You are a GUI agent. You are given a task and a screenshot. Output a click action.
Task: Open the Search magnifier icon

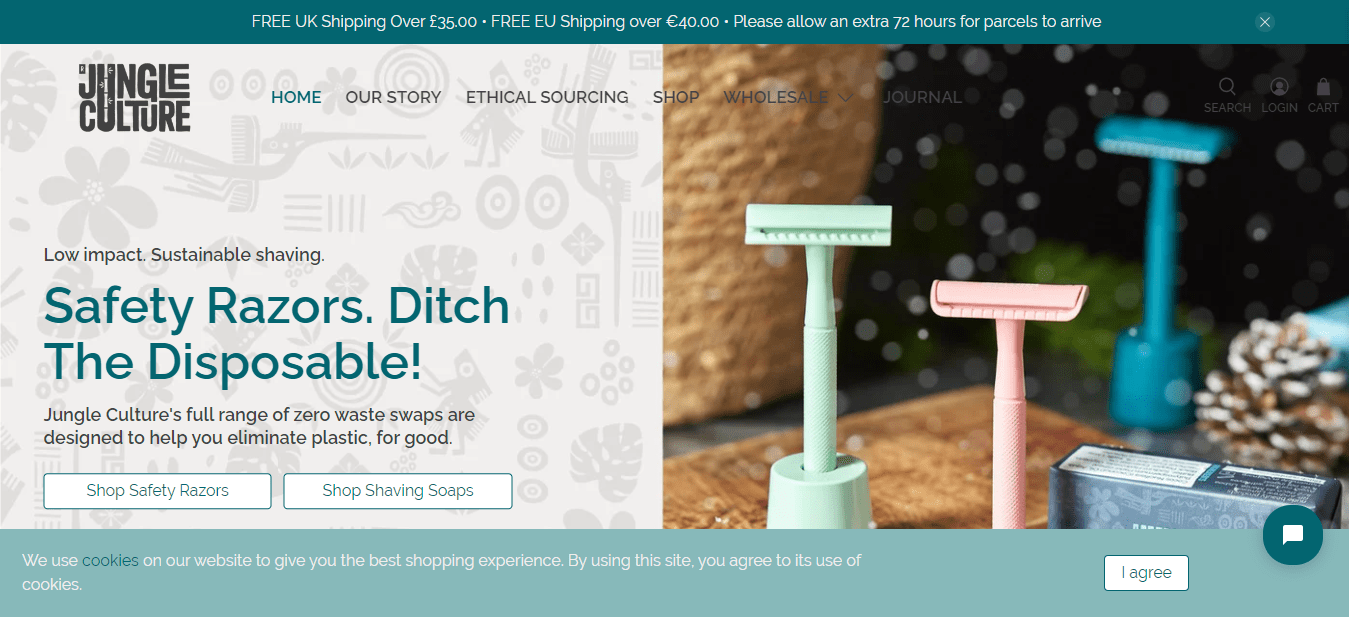tap(1227, 87)
